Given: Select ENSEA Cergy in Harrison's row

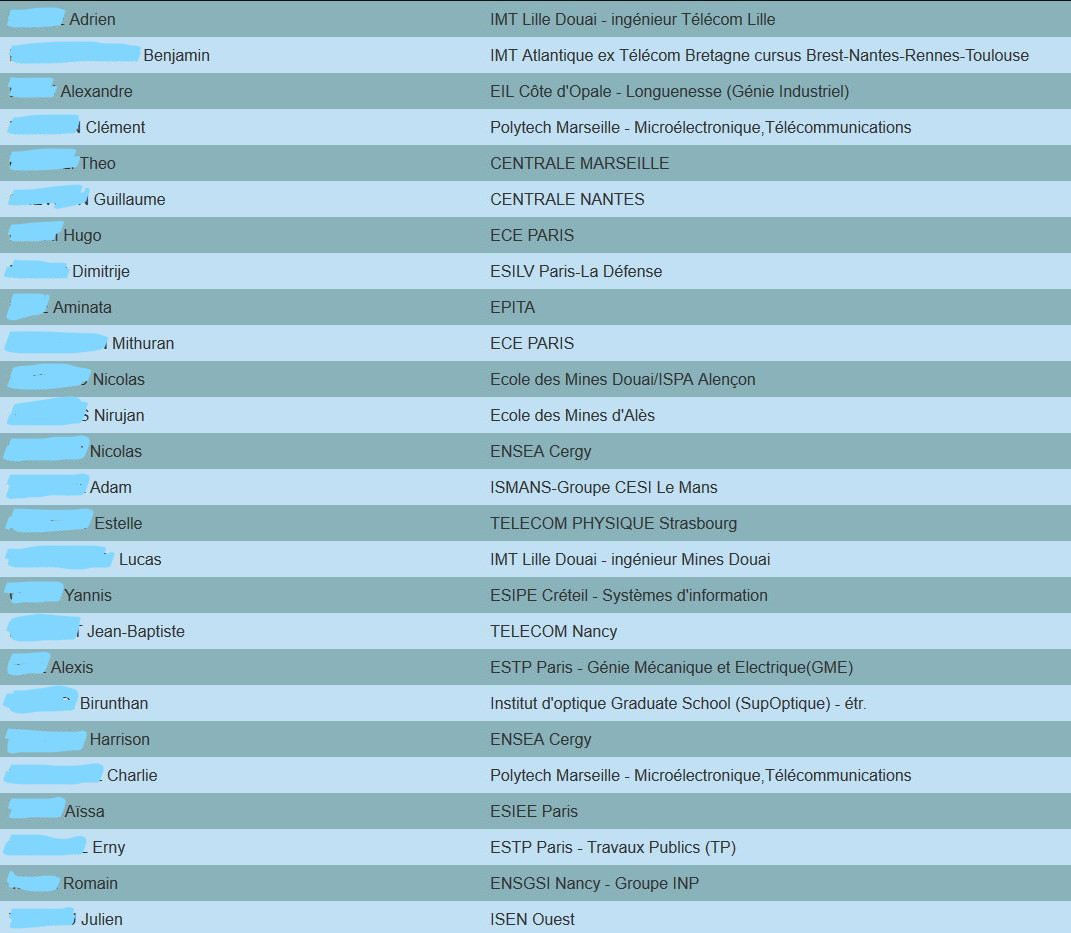Looking at the screenshot, I should click(x=541, y=740).
